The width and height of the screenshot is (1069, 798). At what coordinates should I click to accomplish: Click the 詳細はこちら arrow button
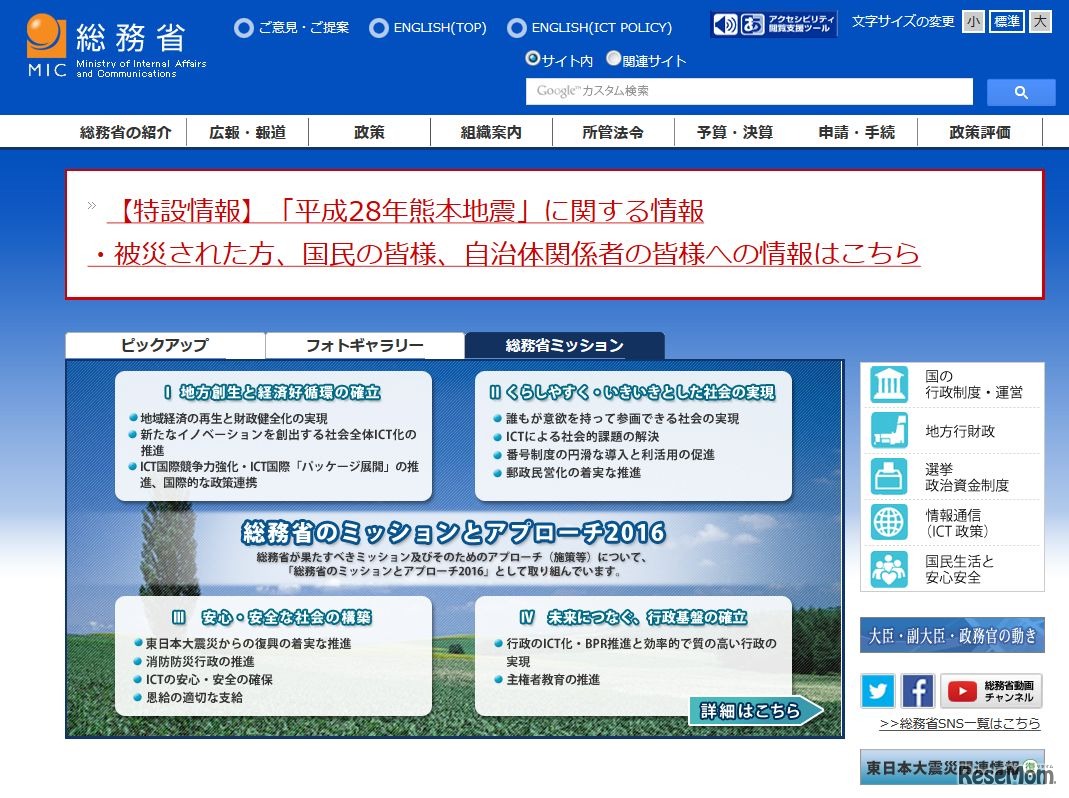pos(752,710)
